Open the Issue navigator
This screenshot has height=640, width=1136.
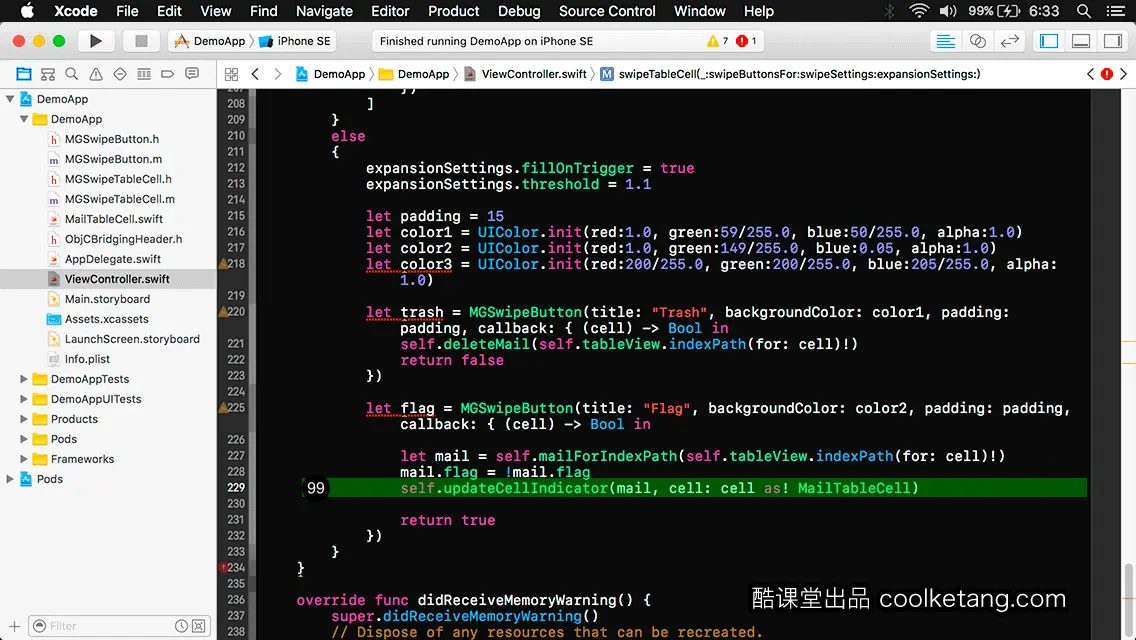[x=96, y=74]
